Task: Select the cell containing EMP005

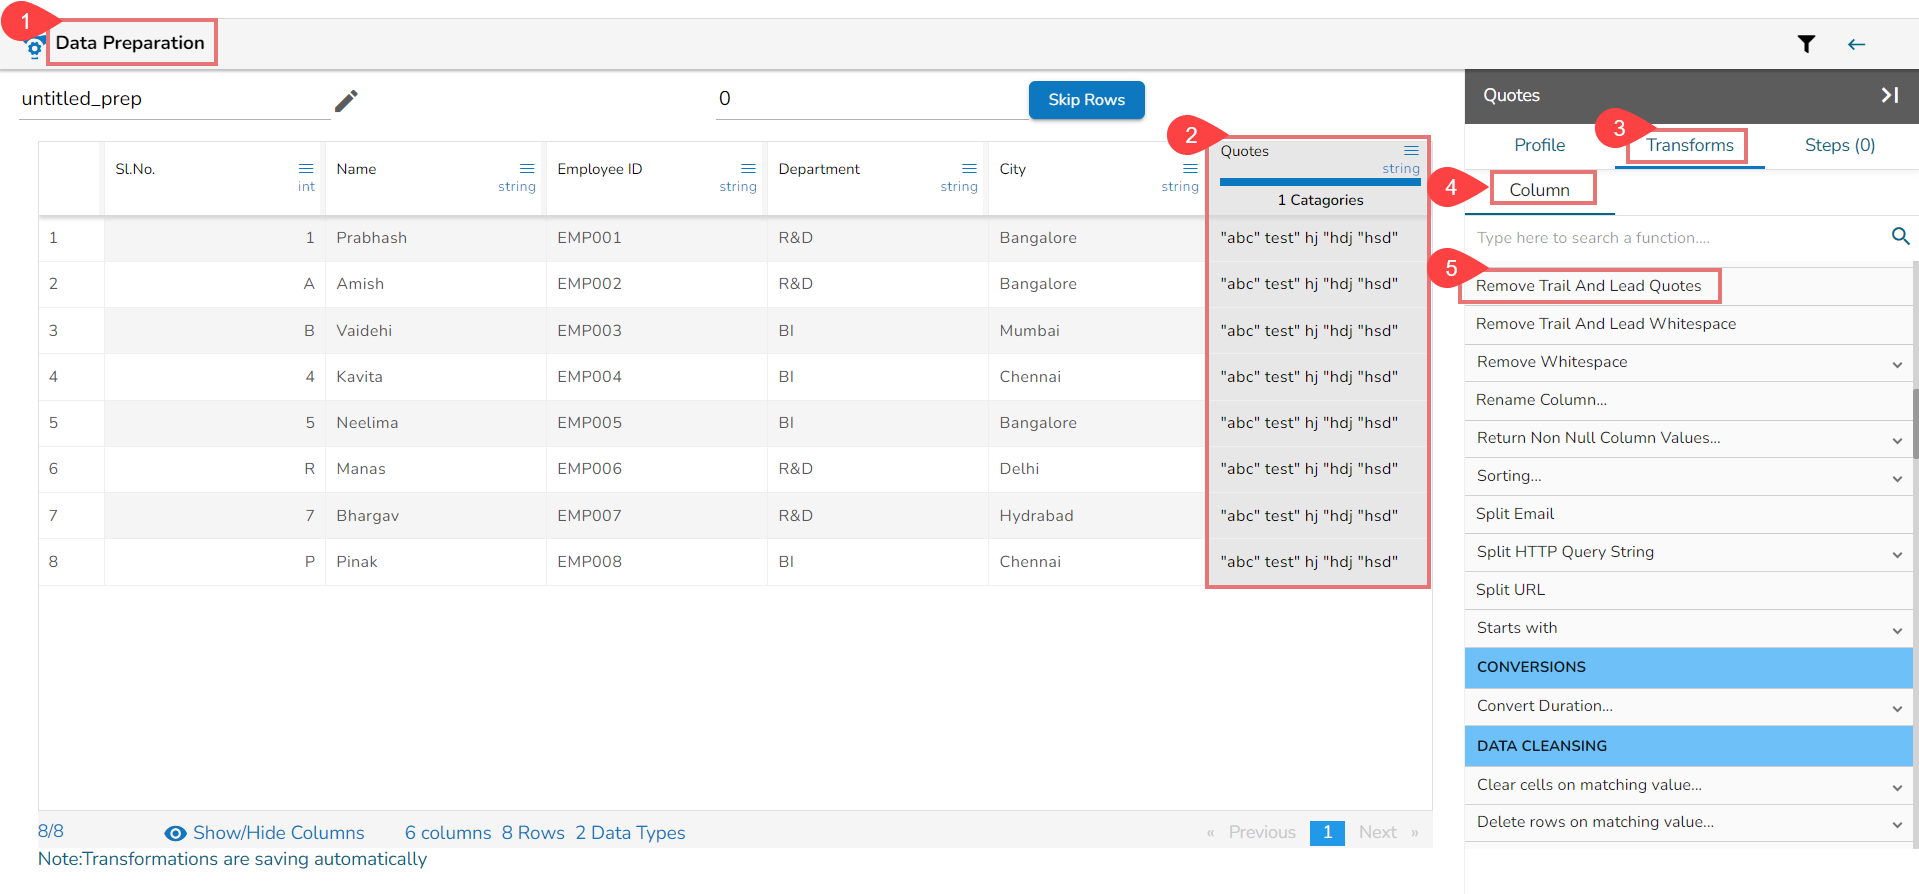Action: [657, 423]
